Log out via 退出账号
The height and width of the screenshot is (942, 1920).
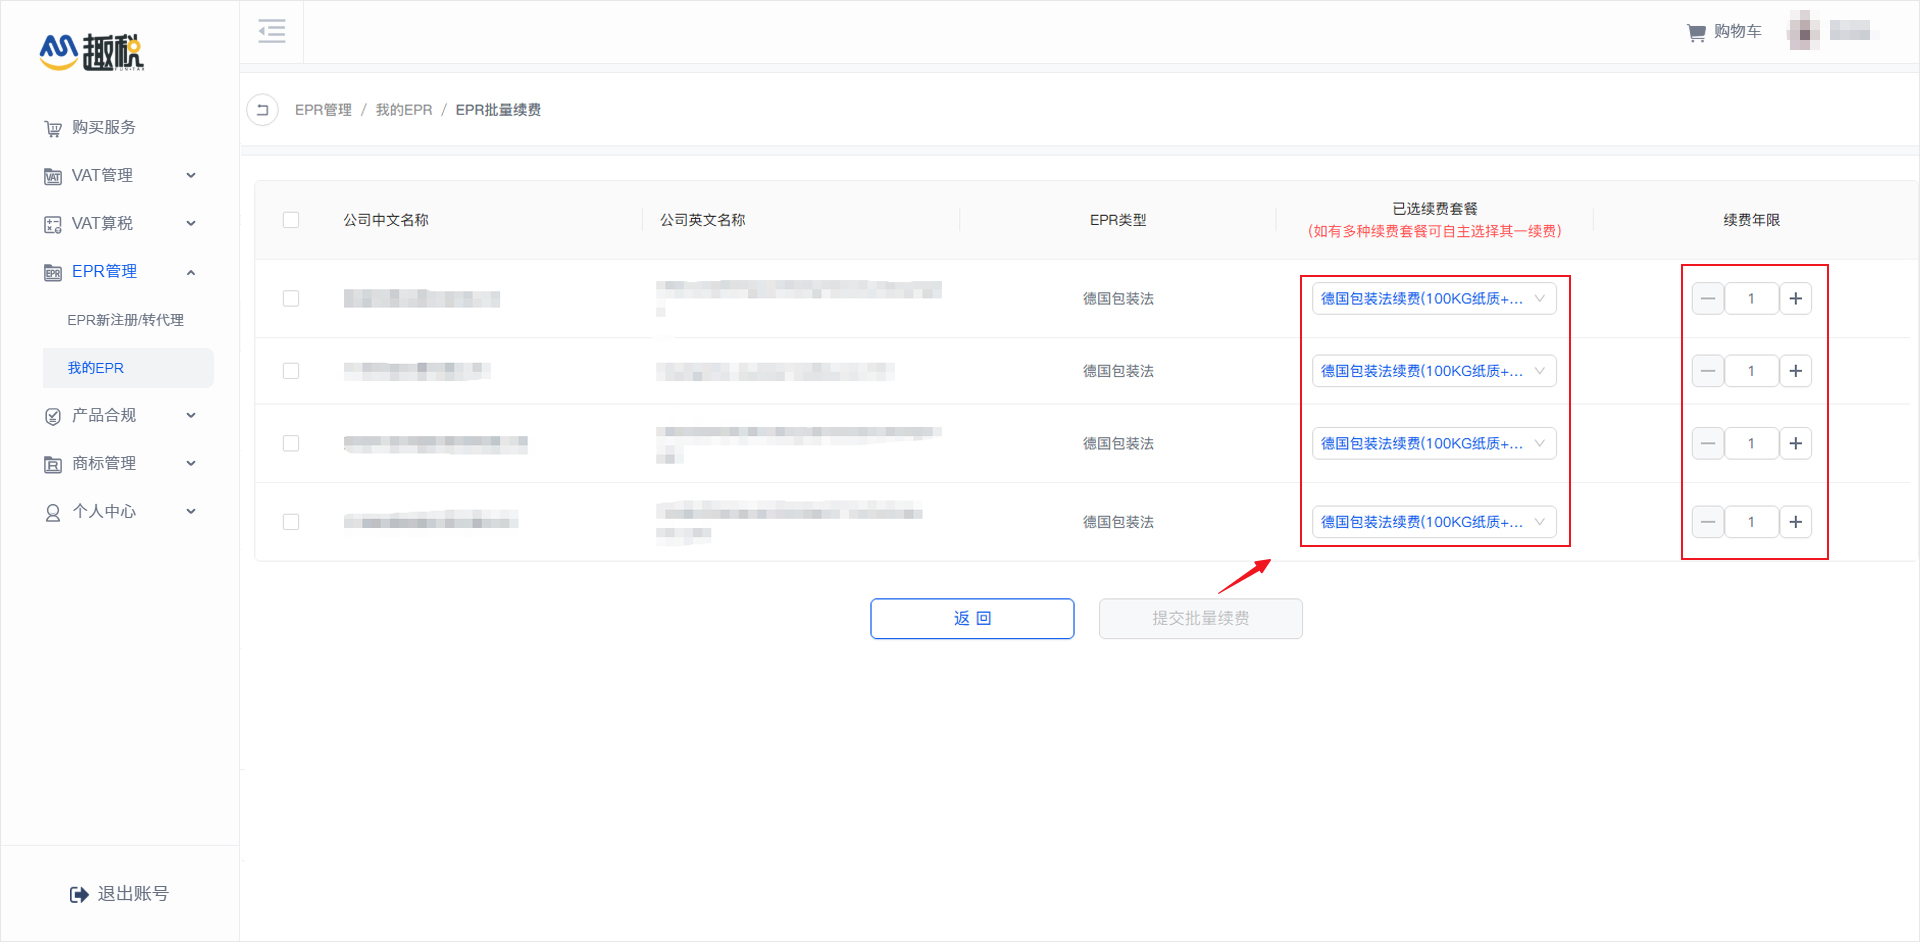[x=120, y=894]
